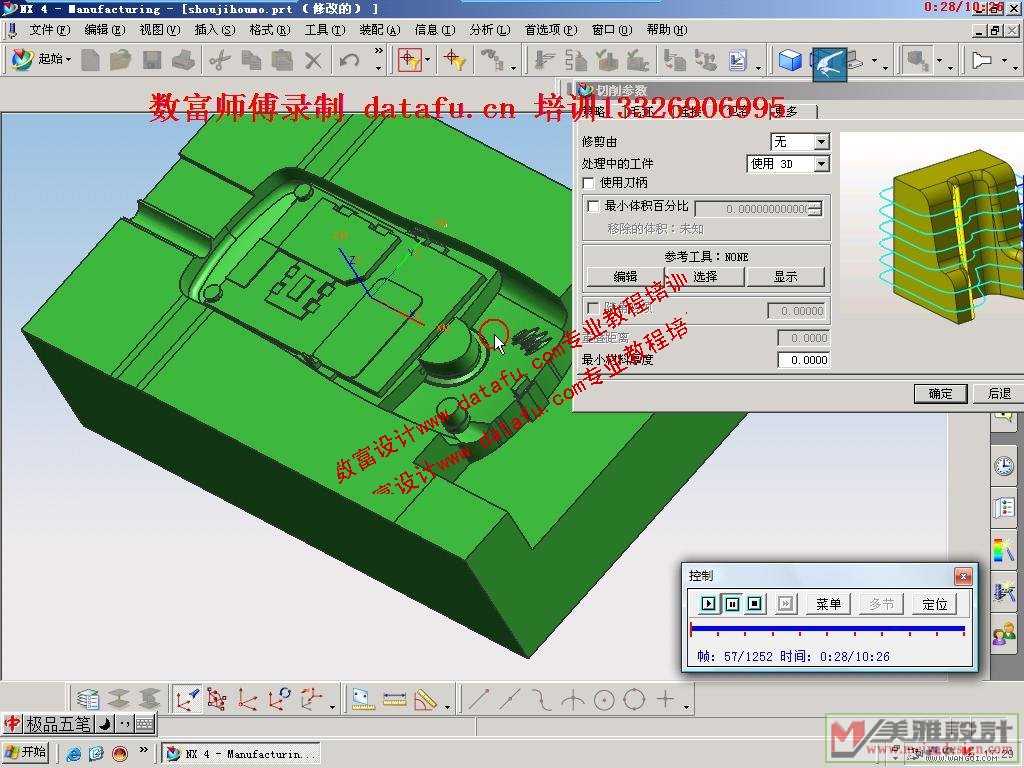This screenshot has height=768, width=1024.
Task: Click the NX 4 Manufacturing taskbar item
Action: pos(242,754)
